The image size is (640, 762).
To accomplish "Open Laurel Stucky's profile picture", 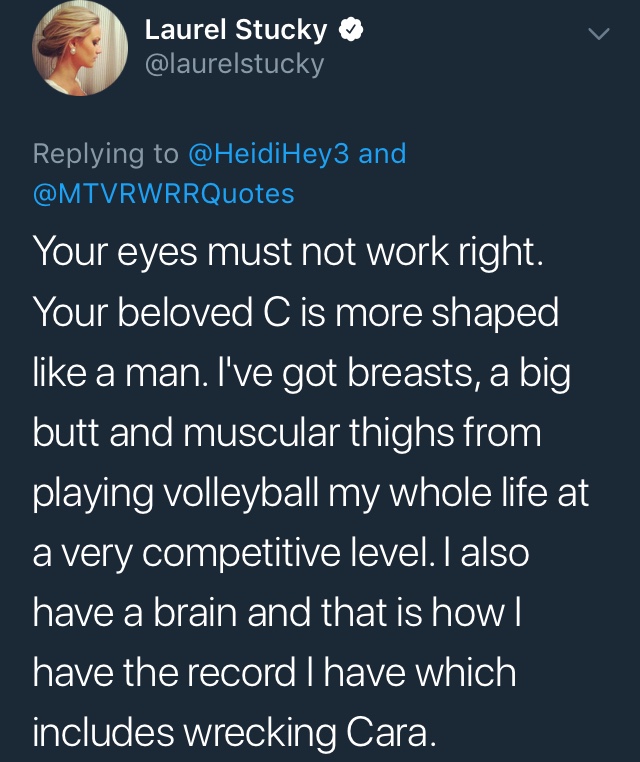I will (80, 48).
